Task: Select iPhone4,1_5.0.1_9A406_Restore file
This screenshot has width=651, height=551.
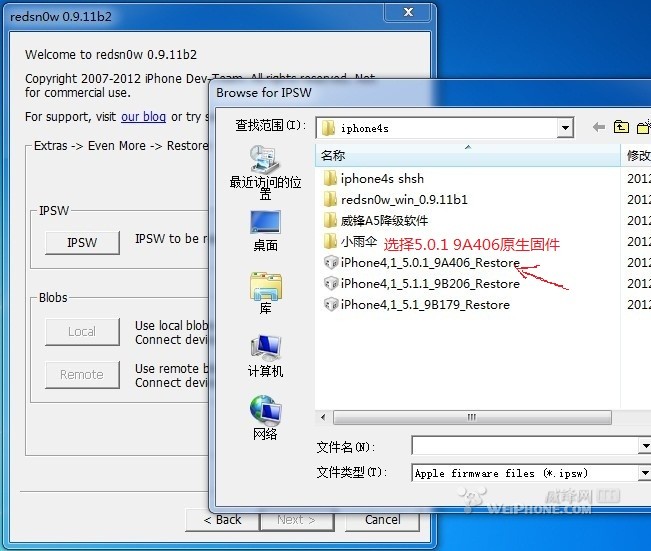Action: (x=421, y=262)
